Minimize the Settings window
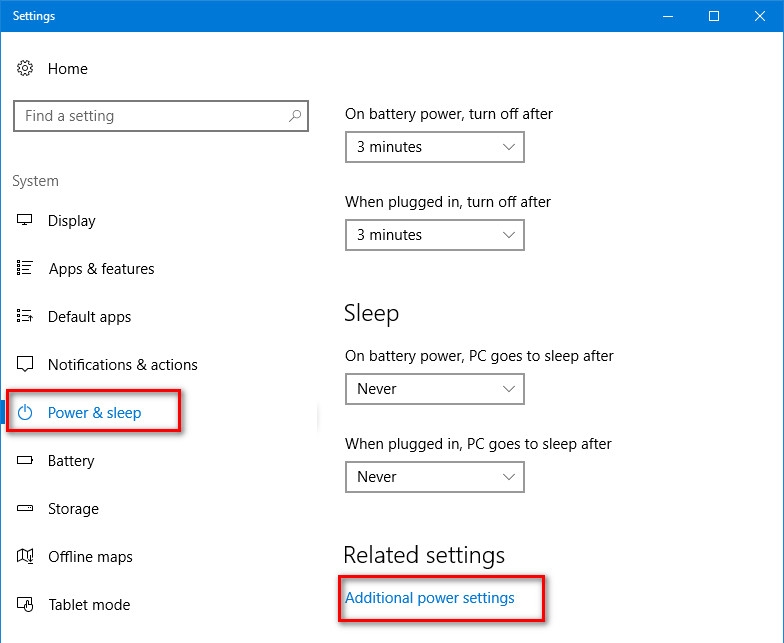Viewport: 784px width, 643px height. (668, 16)
